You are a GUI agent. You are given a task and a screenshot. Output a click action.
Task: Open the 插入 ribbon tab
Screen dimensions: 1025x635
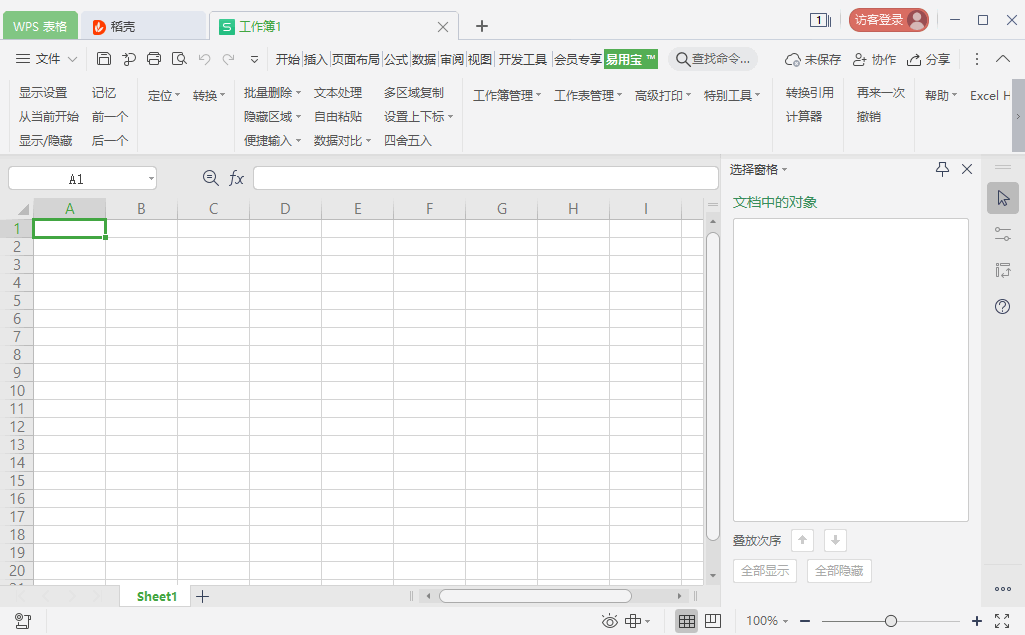[x=315, y=59]
